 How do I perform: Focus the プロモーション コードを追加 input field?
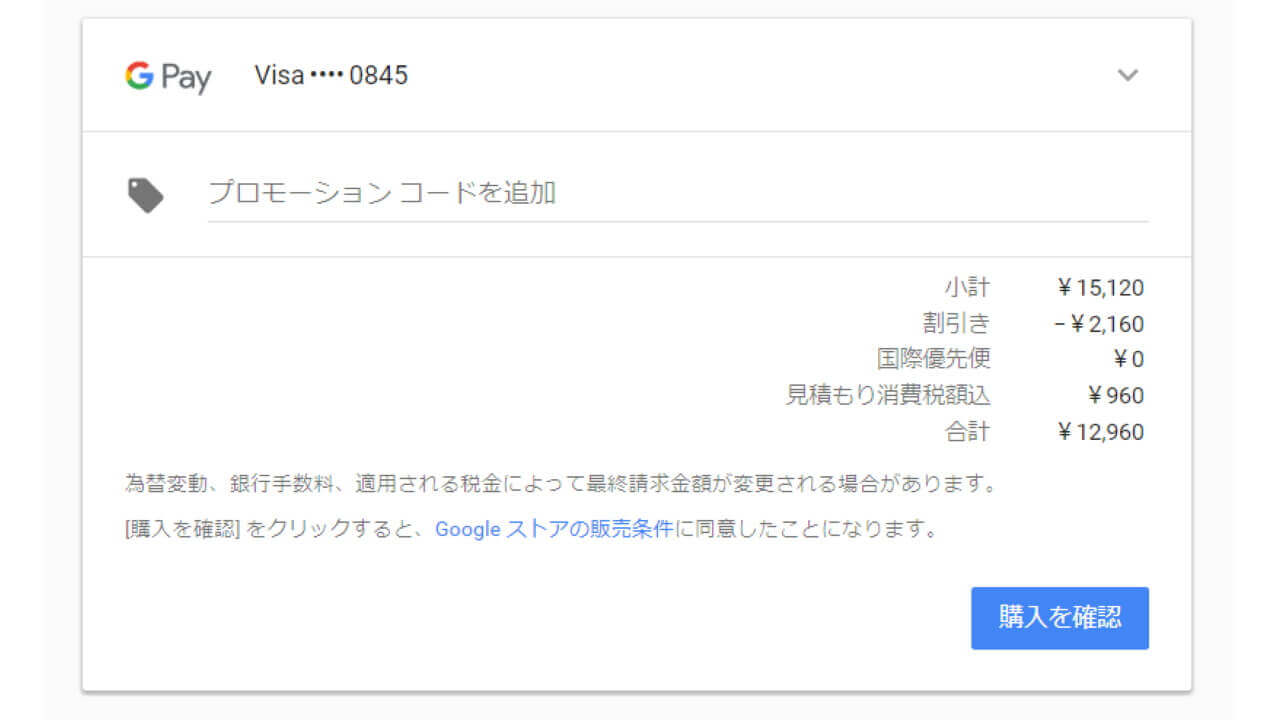tap(678, 193)
